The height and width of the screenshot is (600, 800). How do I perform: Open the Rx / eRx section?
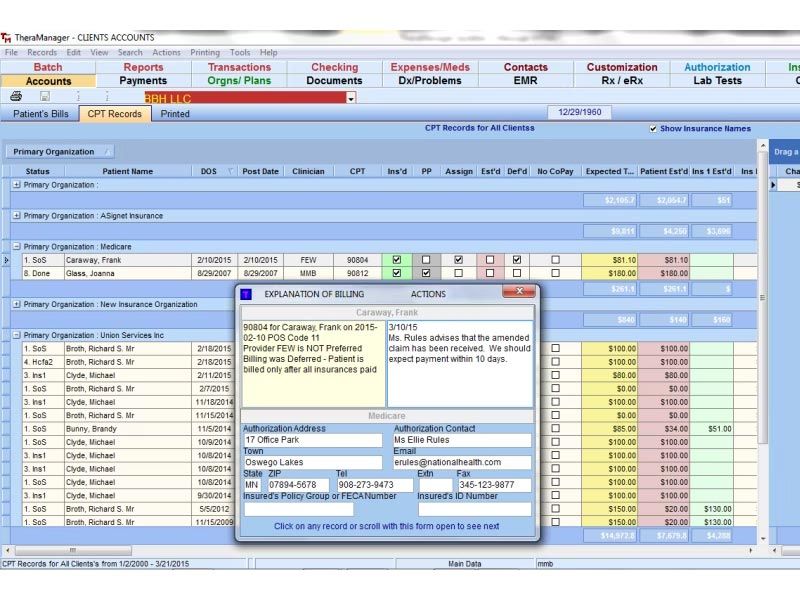[x=622, y=81]
